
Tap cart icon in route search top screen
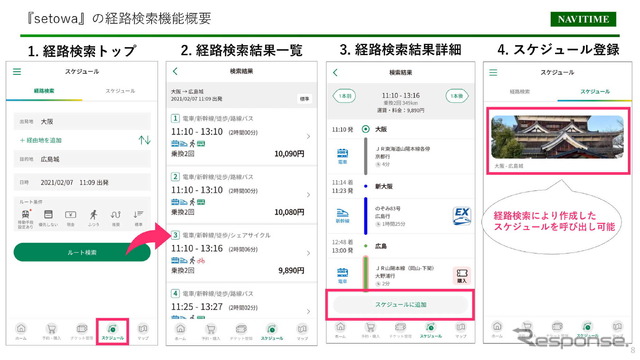(51, 329)
